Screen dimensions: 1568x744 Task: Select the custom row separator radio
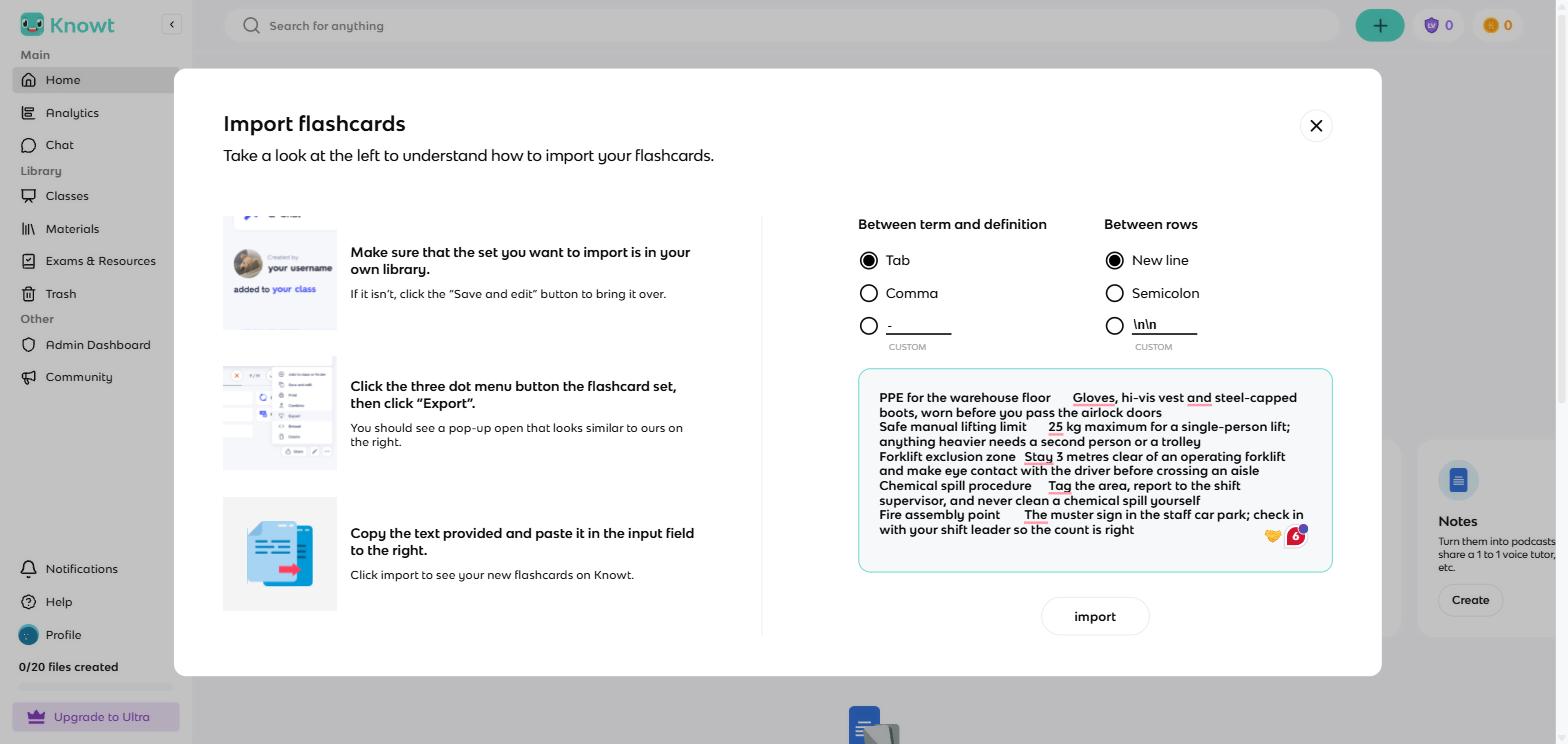click(1115, 326)
